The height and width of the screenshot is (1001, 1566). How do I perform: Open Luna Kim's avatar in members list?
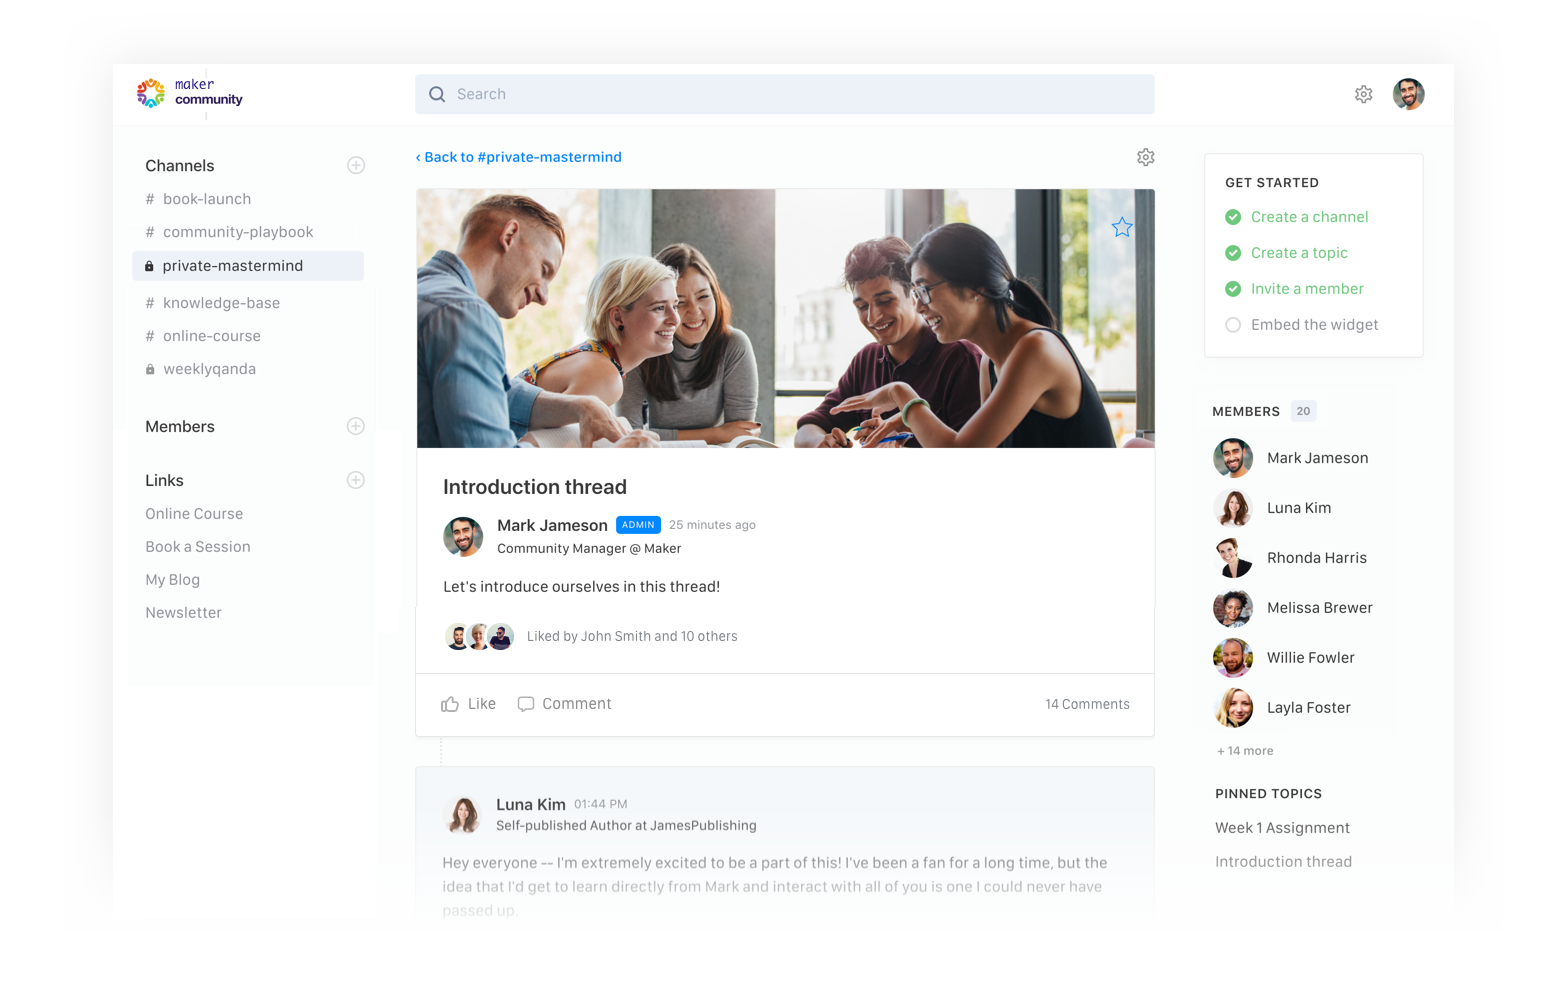pos(1233,508)
